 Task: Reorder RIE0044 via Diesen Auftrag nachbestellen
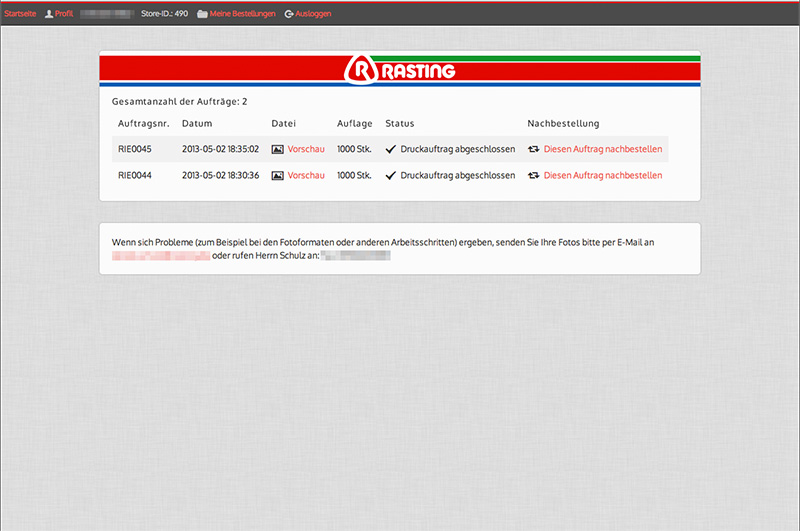pyautogui.click(x=602, y=175)
